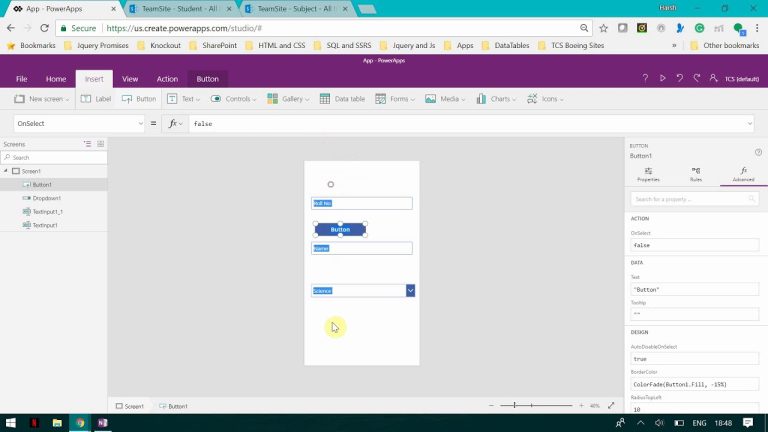
Task: Open the Controls dropdown
Action: [233, 99]
